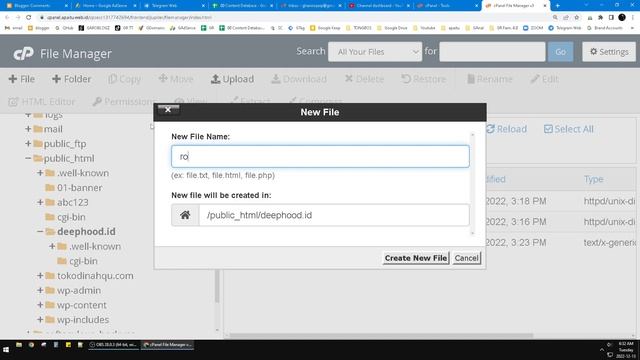The height and width of the screenshot is (360, 640).
Task: Select the wp-content folder
Action: click(x=82, y=305)
